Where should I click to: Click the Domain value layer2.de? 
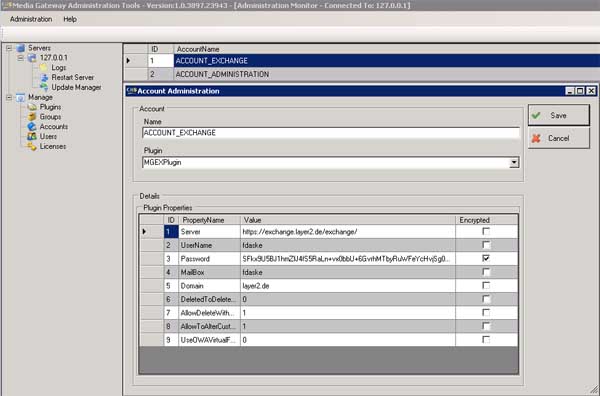348,286
